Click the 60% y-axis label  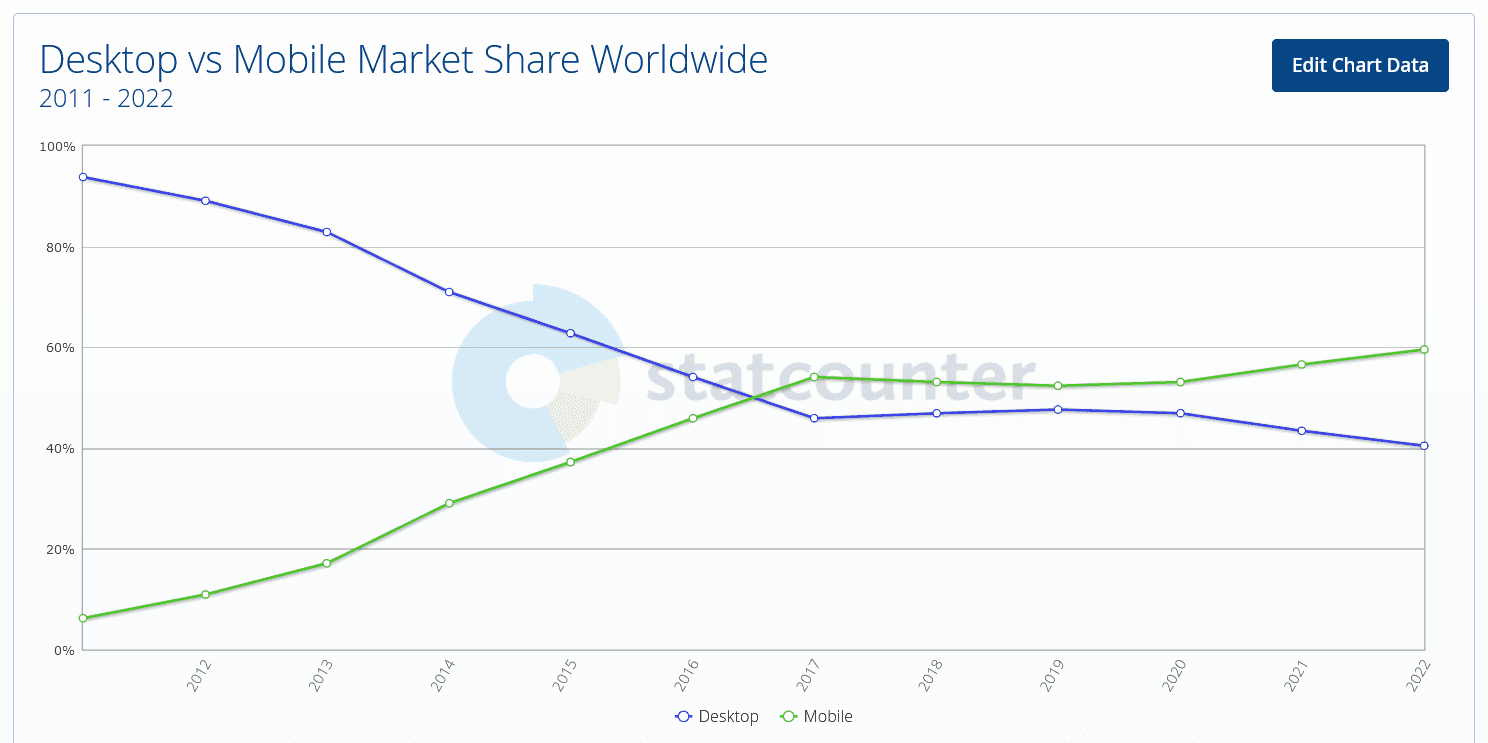coord(57,348)
